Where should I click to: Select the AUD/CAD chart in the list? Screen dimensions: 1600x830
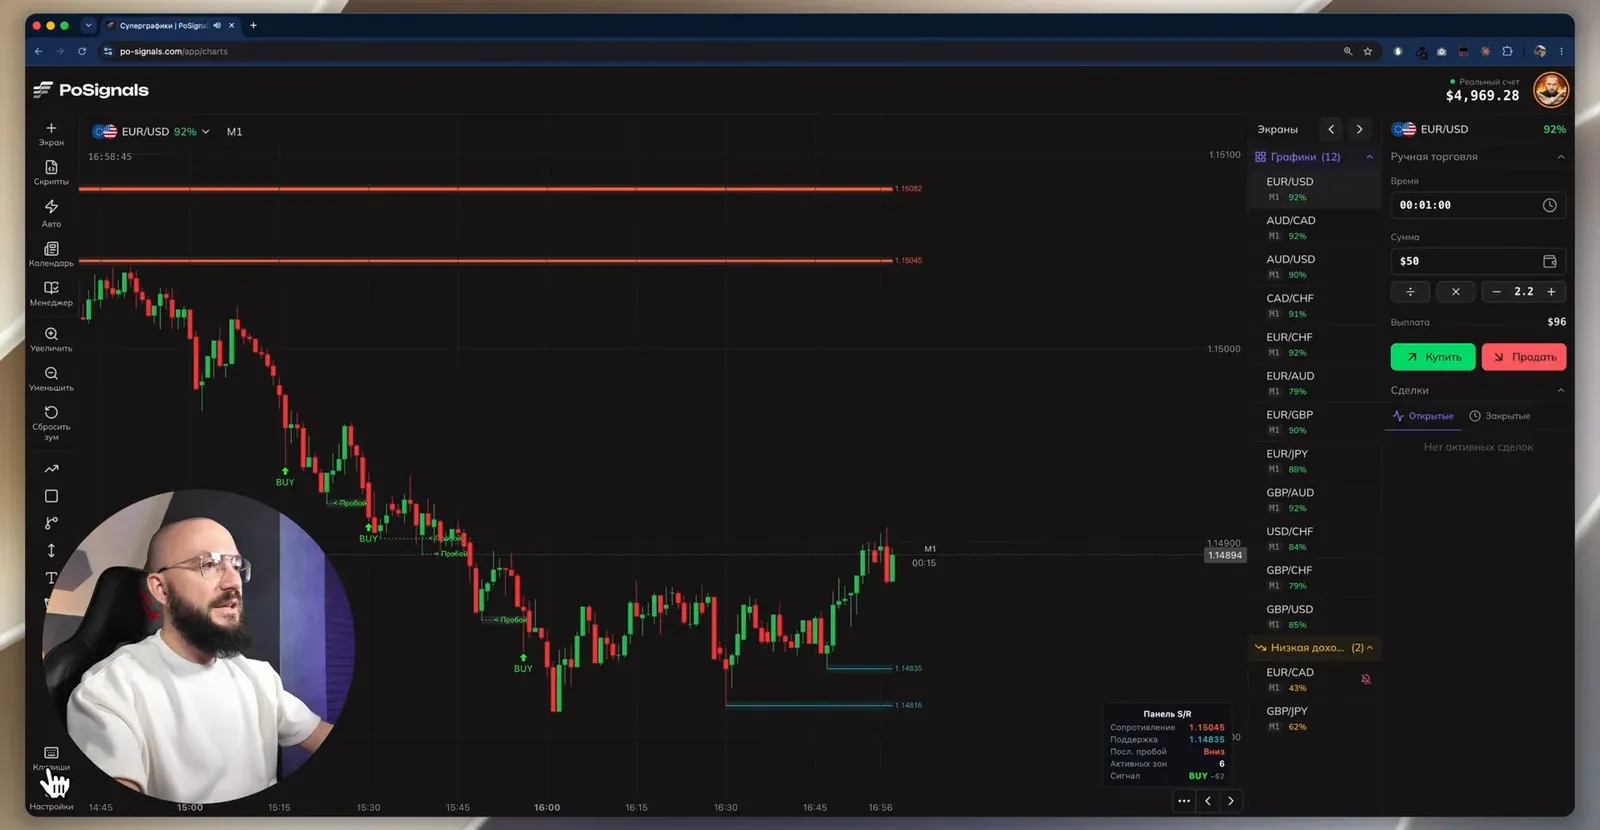[1313, 227]
